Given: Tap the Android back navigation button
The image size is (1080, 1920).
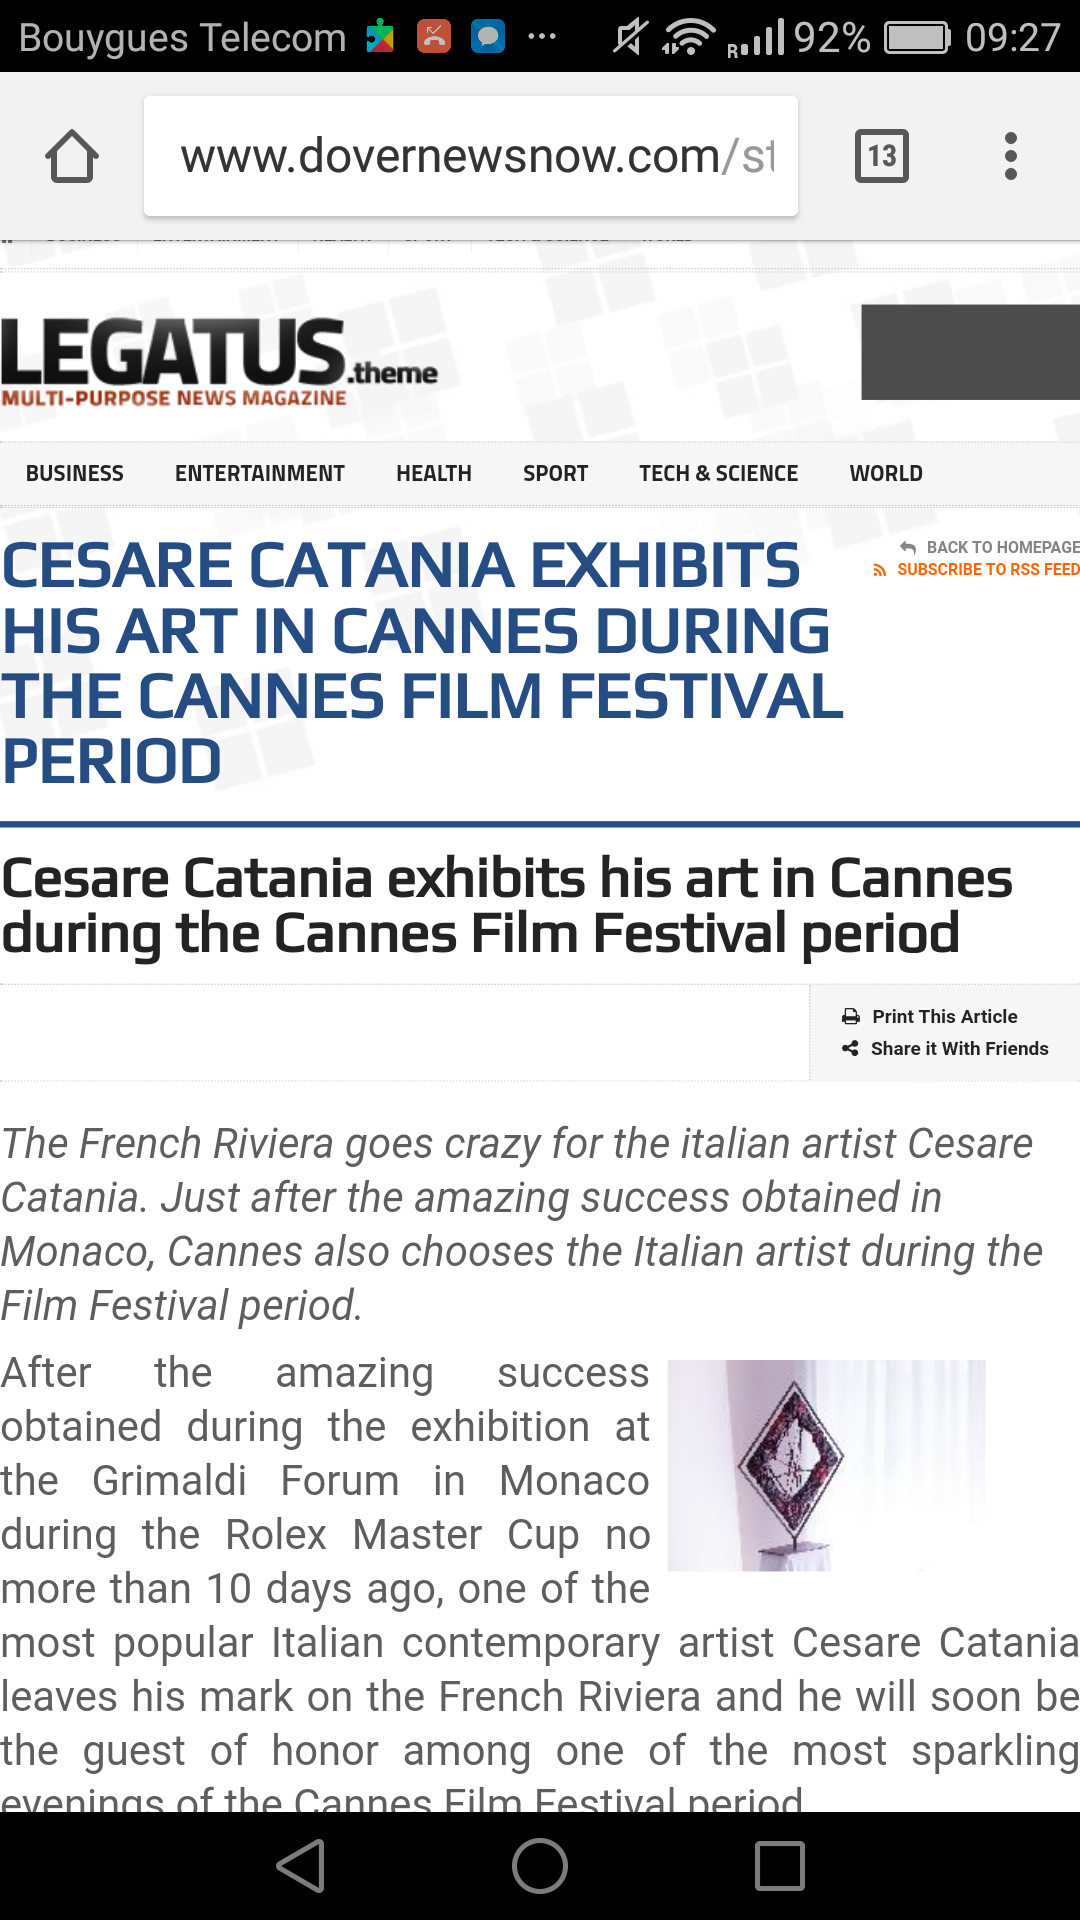Looking at the screenshot, I should pyautogui.click(x=301, y=1866).
